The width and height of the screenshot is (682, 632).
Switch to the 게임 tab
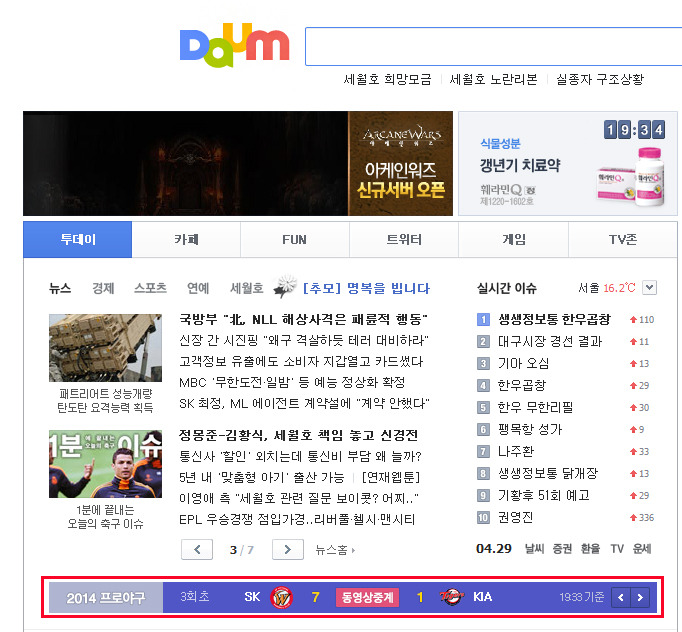pos(514,239)
